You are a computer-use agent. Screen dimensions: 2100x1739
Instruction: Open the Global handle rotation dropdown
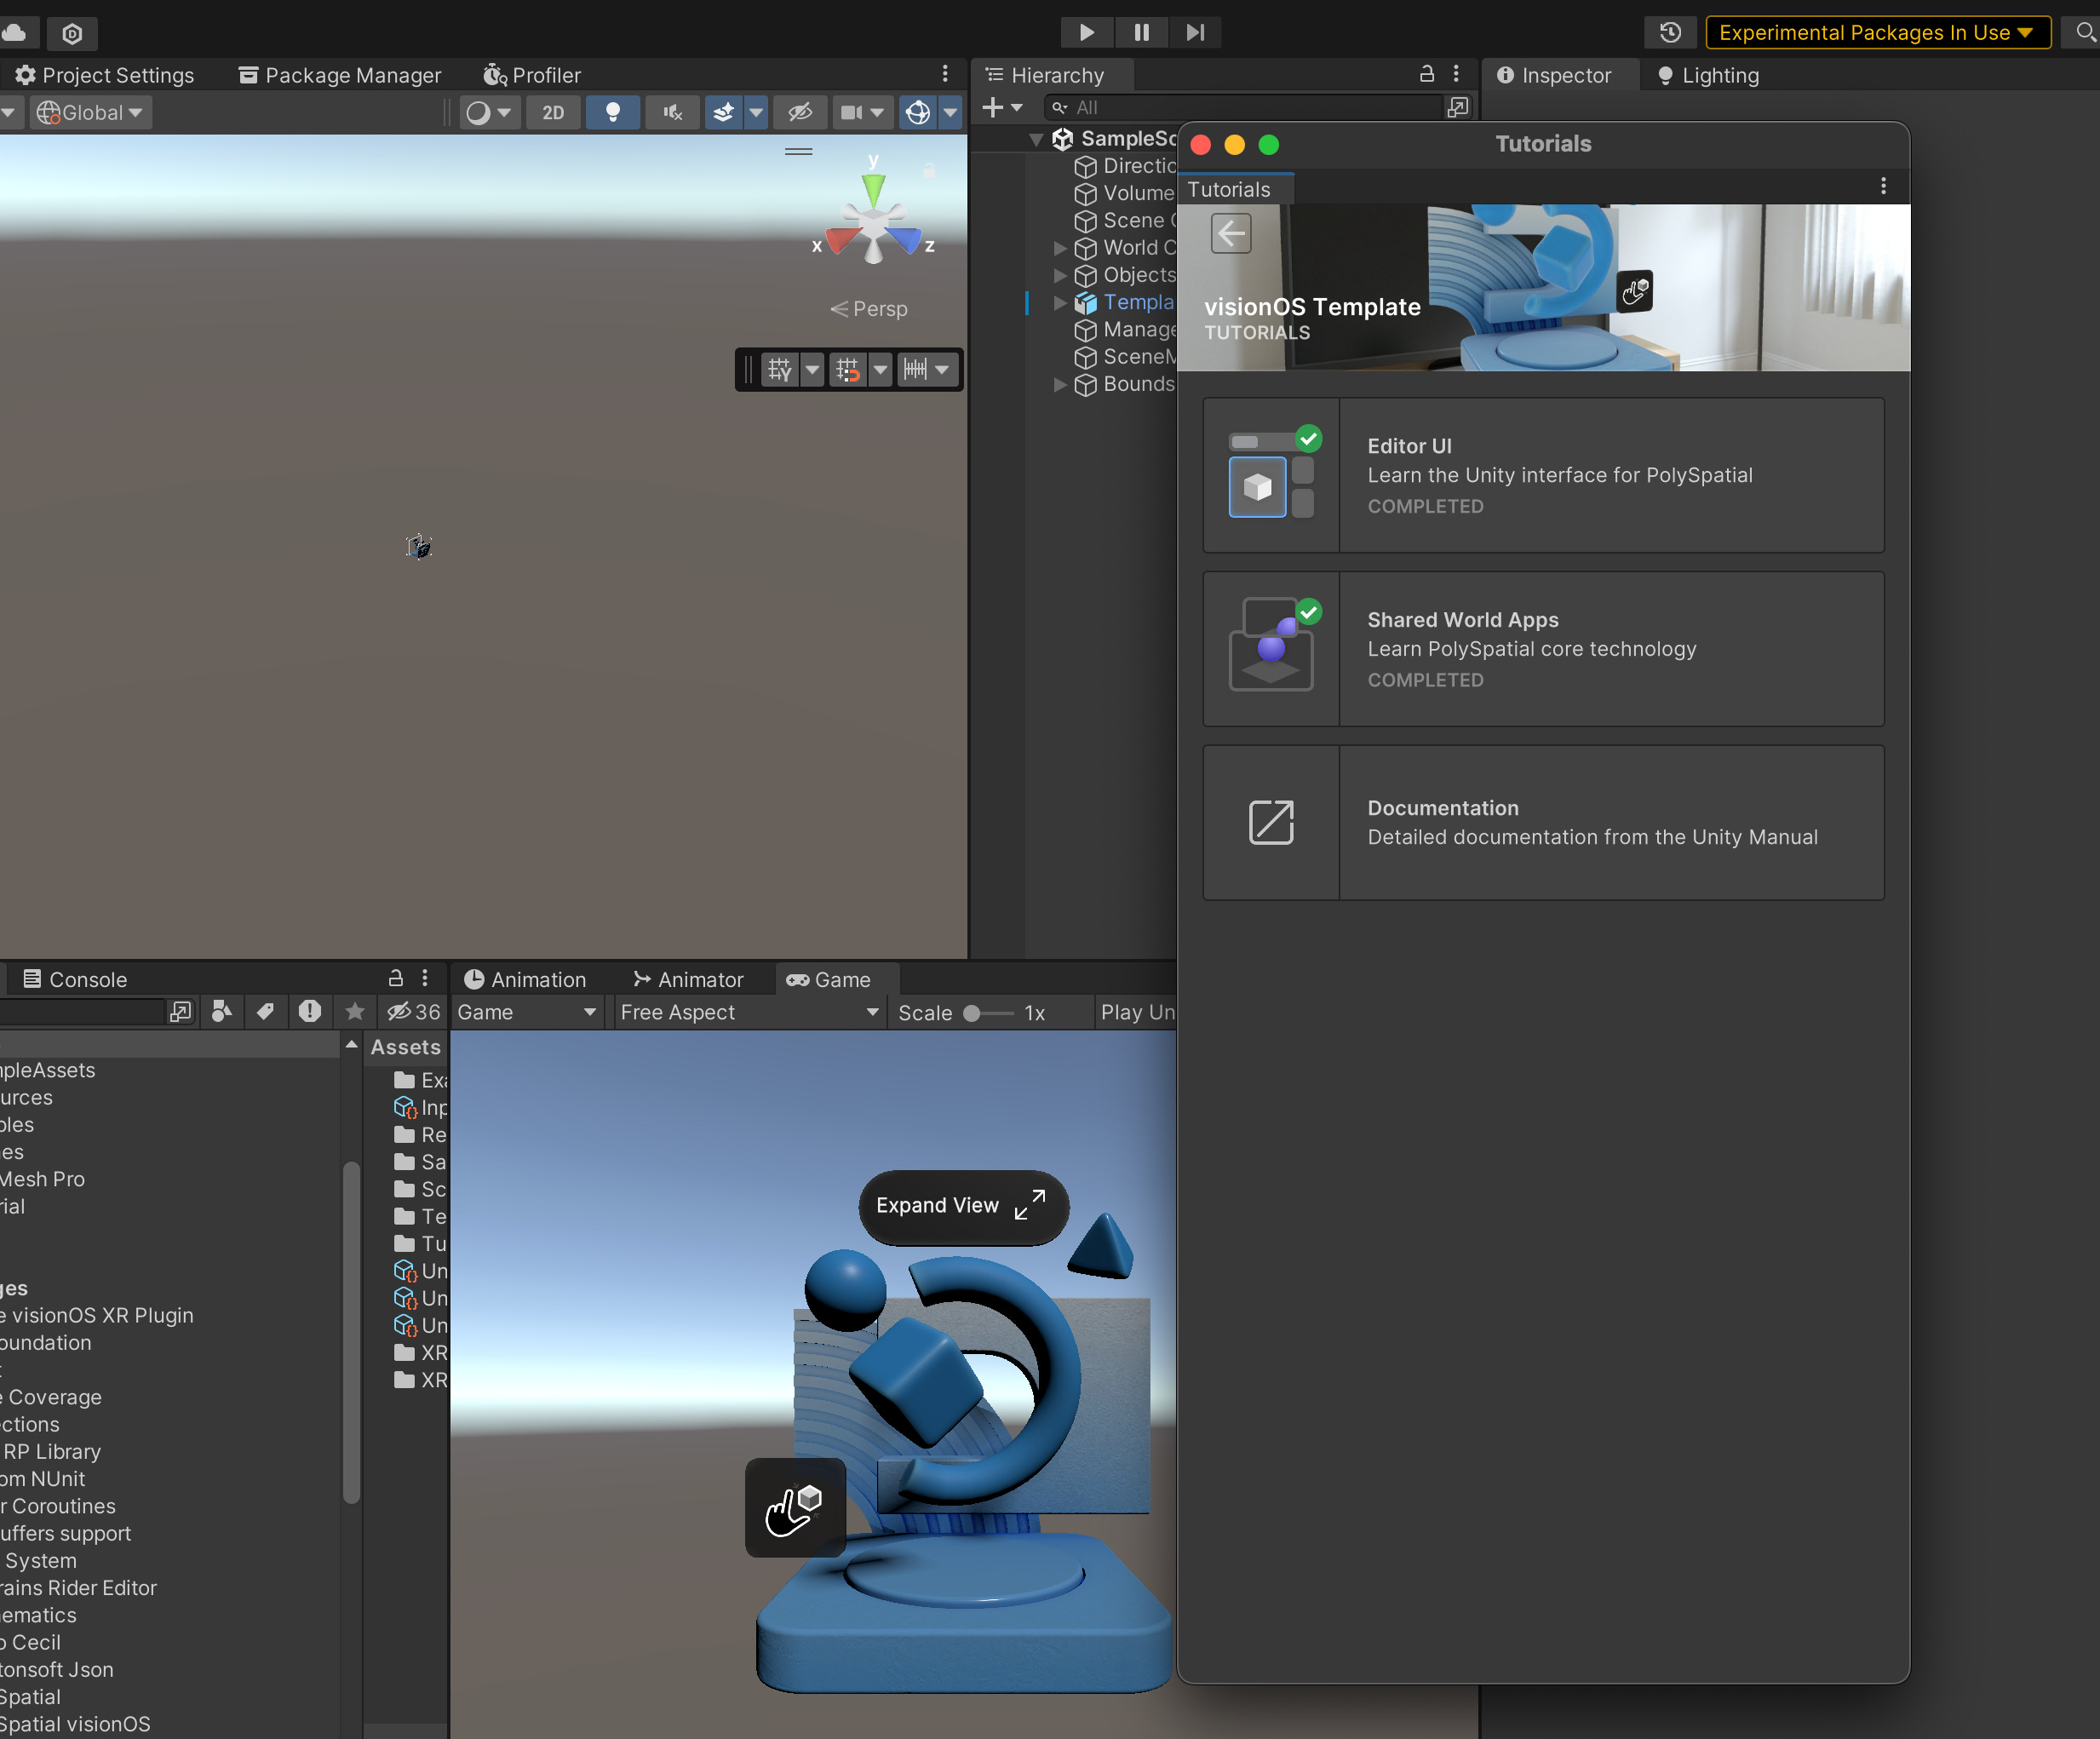(90, 112)
